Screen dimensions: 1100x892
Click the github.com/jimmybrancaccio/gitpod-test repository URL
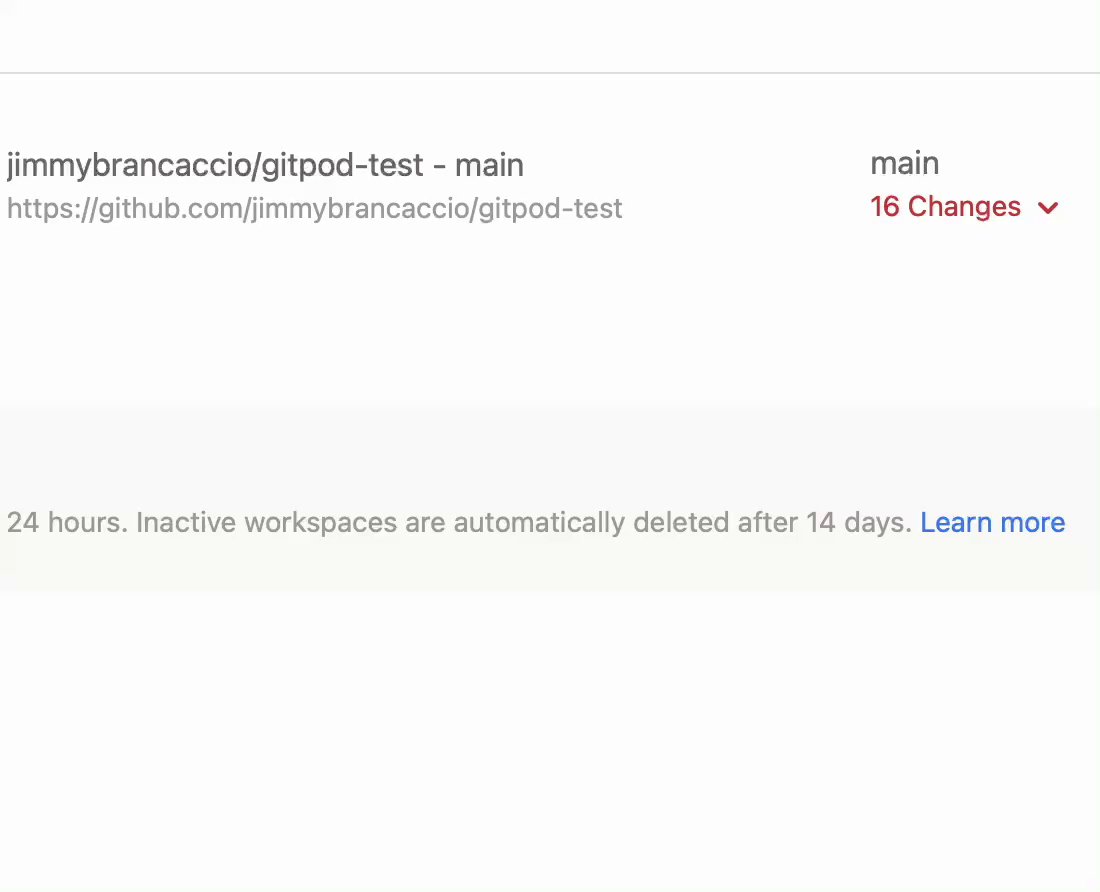(x=314, y=208)
